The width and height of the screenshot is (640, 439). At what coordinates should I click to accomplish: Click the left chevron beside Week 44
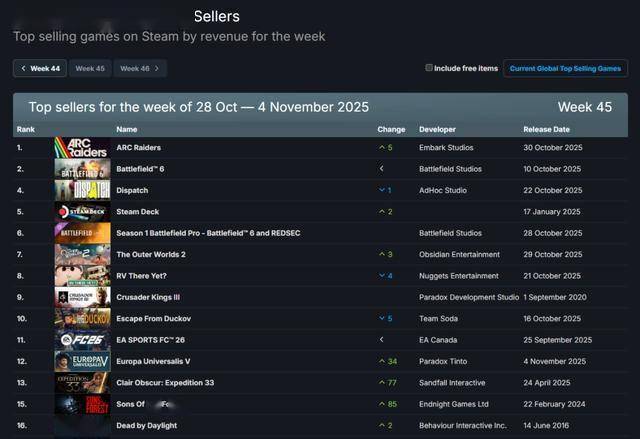(23, 69)
